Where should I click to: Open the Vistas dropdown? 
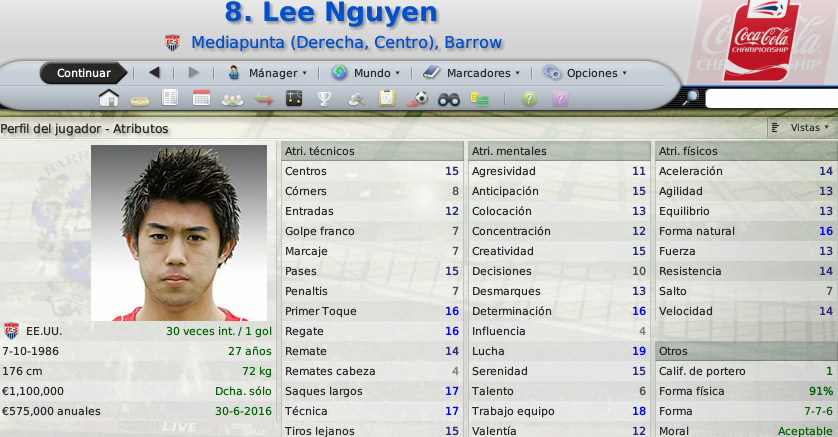coord(801,128)
